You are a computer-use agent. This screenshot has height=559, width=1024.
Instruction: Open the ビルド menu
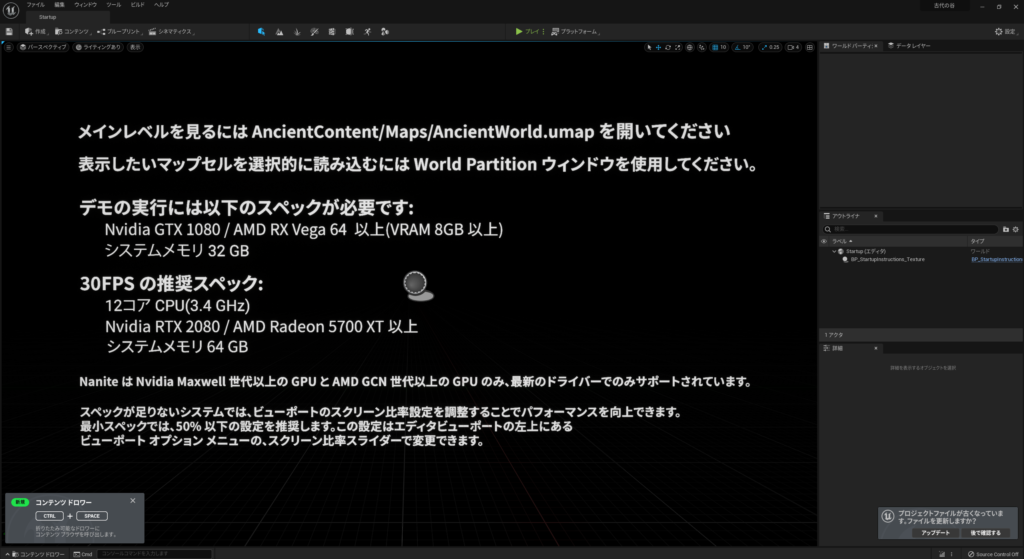click(137, 5)
